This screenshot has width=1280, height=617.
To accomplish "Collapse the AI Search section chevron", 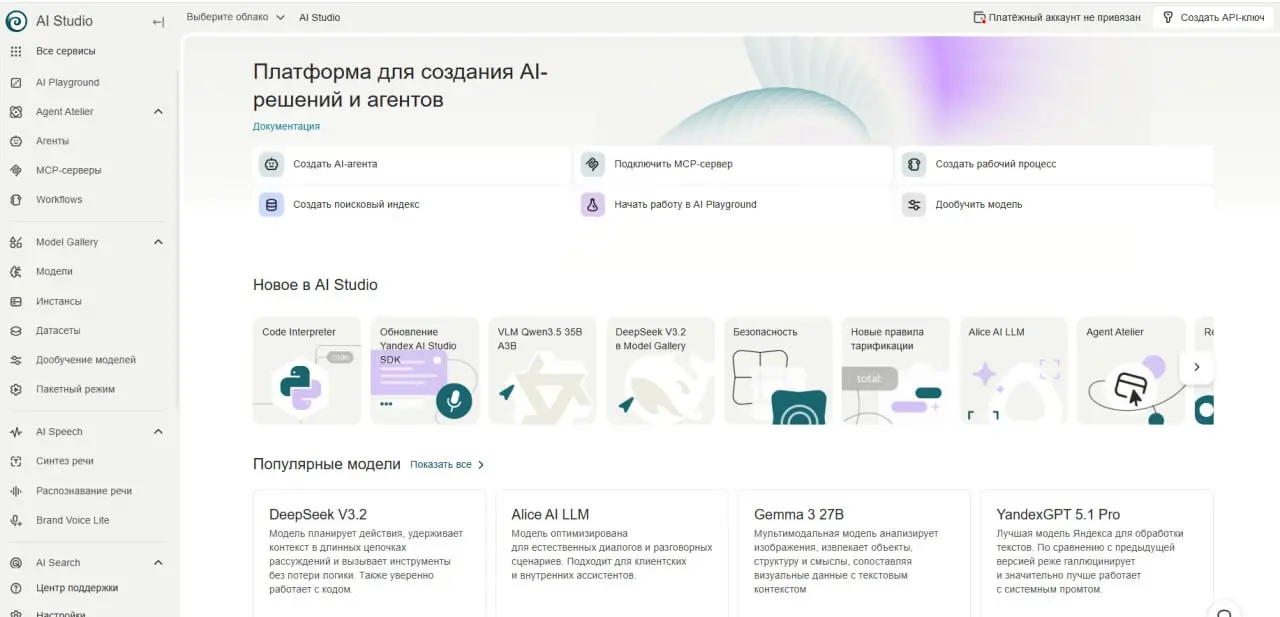I will pos(158,563).
